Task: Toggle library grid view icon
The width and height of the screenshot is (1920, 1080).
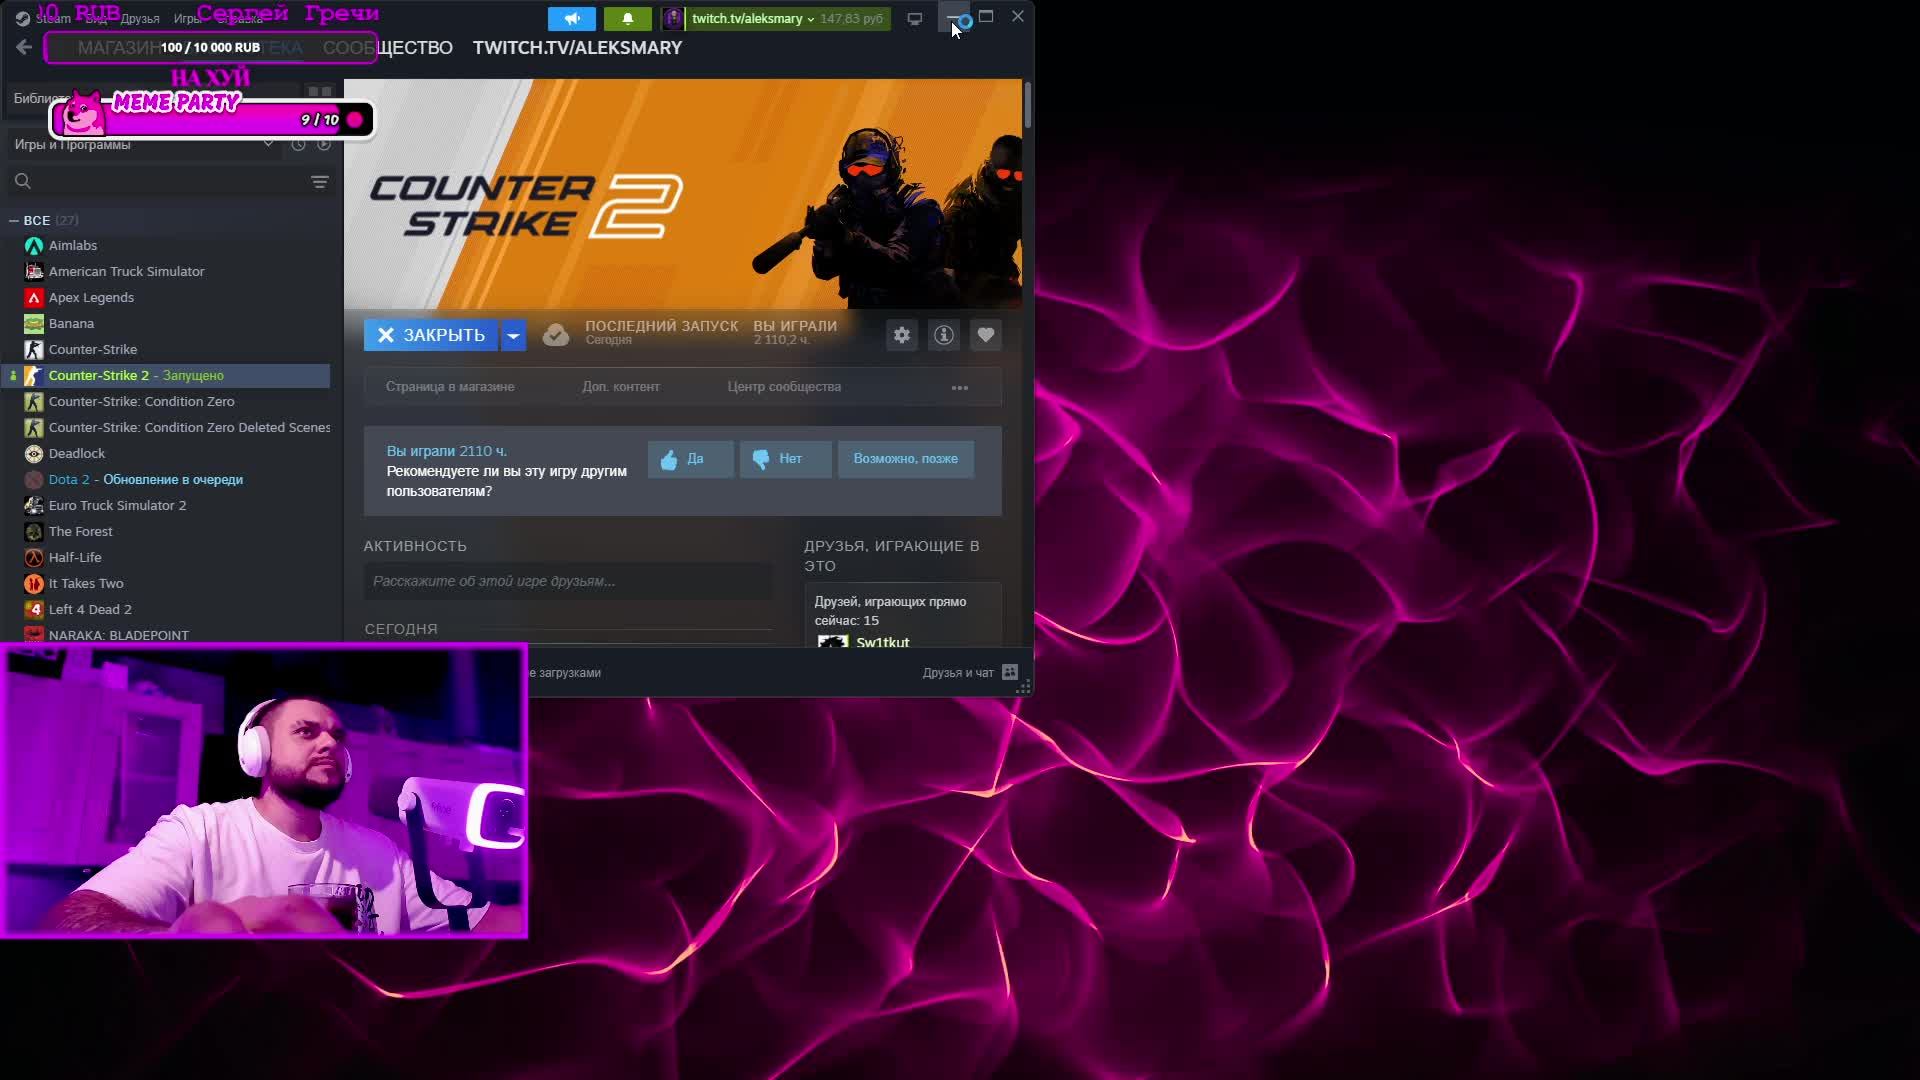Action: [x=320, y=92]
